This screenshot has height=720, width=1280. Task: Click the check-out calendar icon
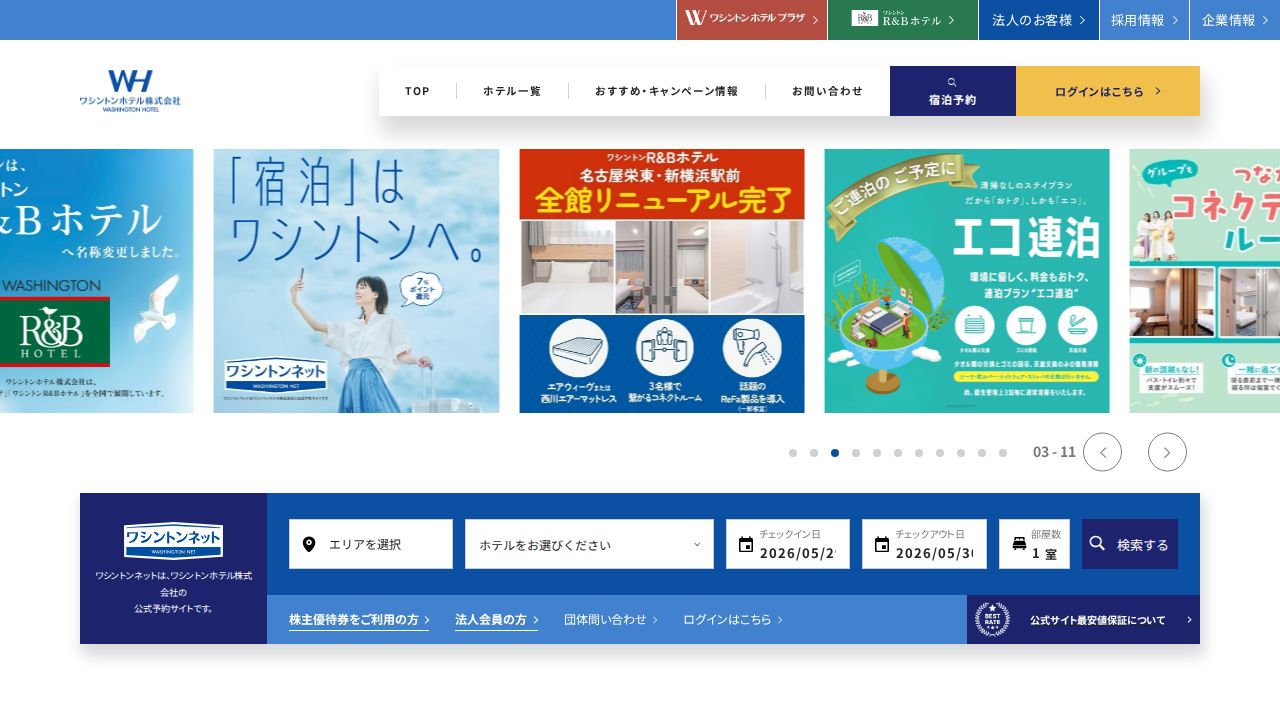pos(881,545)
